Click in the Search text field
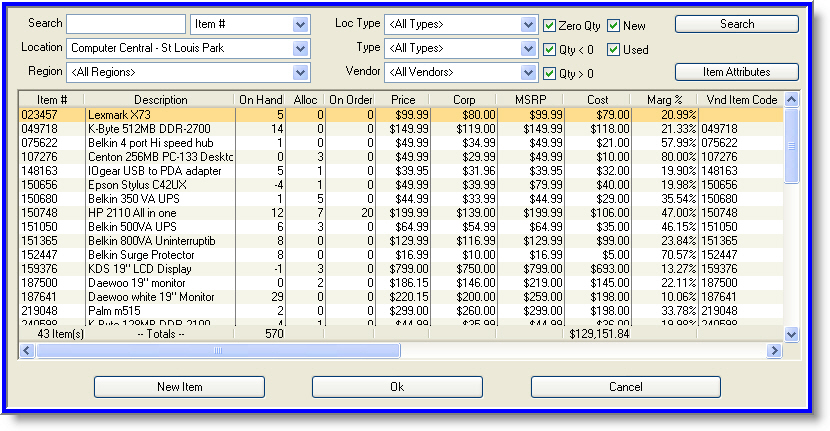 pyautogui.click(x=126, y=24)
